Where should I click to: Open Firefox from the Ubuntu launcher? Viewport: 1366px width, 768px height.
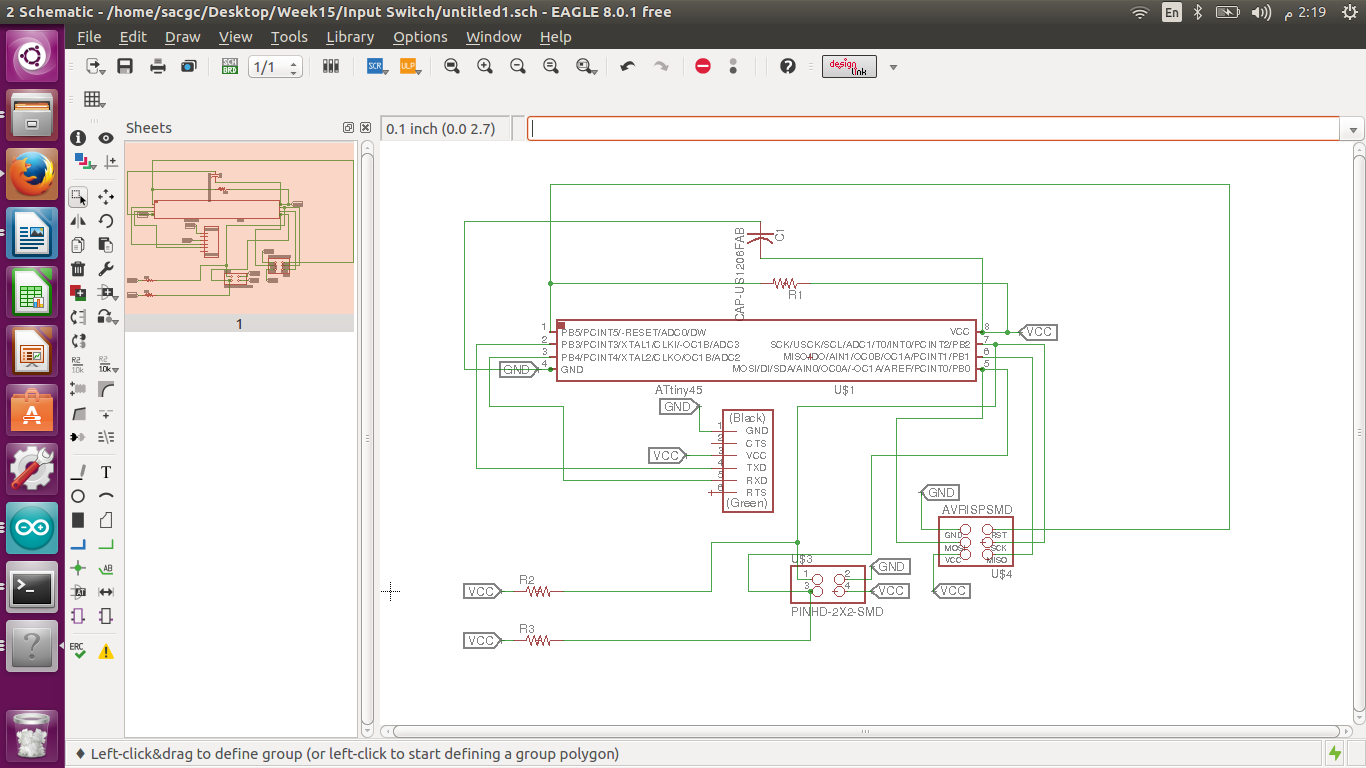click(x=32, y=175)
